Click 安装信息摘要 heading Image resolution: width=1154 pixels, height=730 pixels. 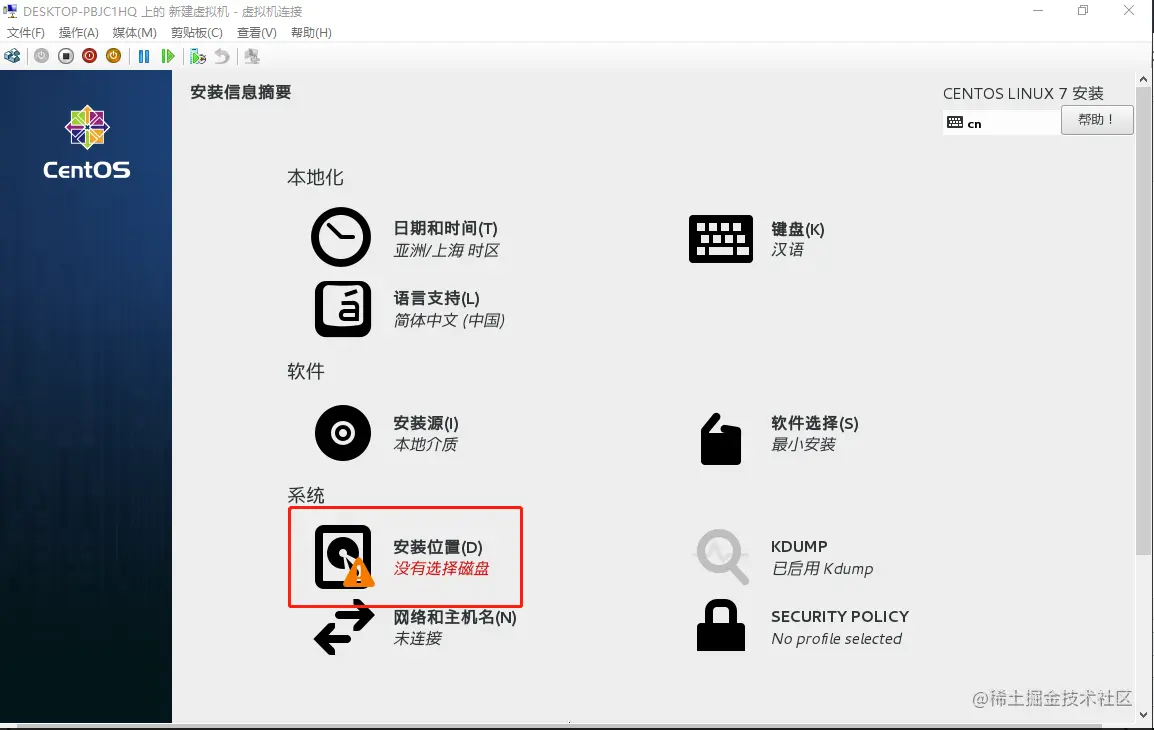241,92
